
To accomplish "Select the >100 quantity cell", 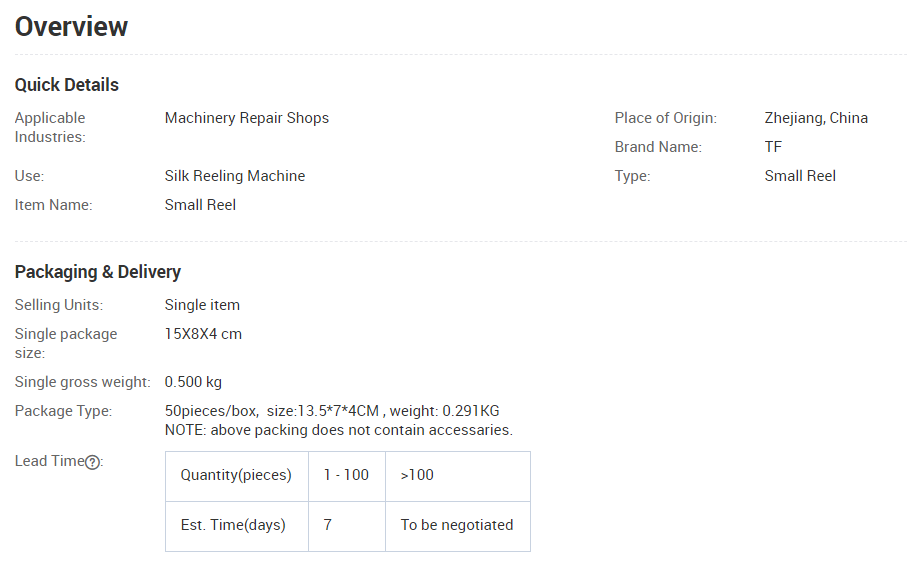I will click(458, 476).
